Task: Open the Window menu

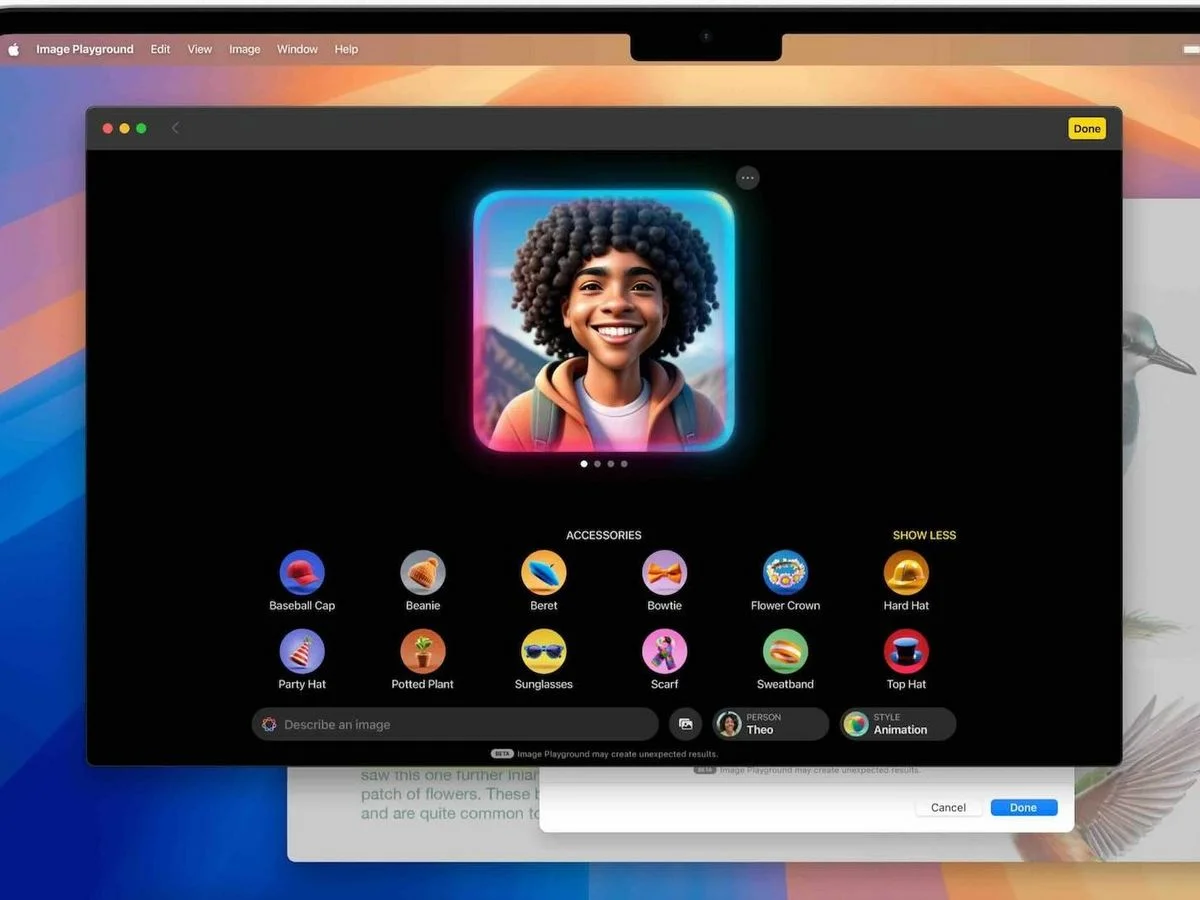Action: [296, 48]
